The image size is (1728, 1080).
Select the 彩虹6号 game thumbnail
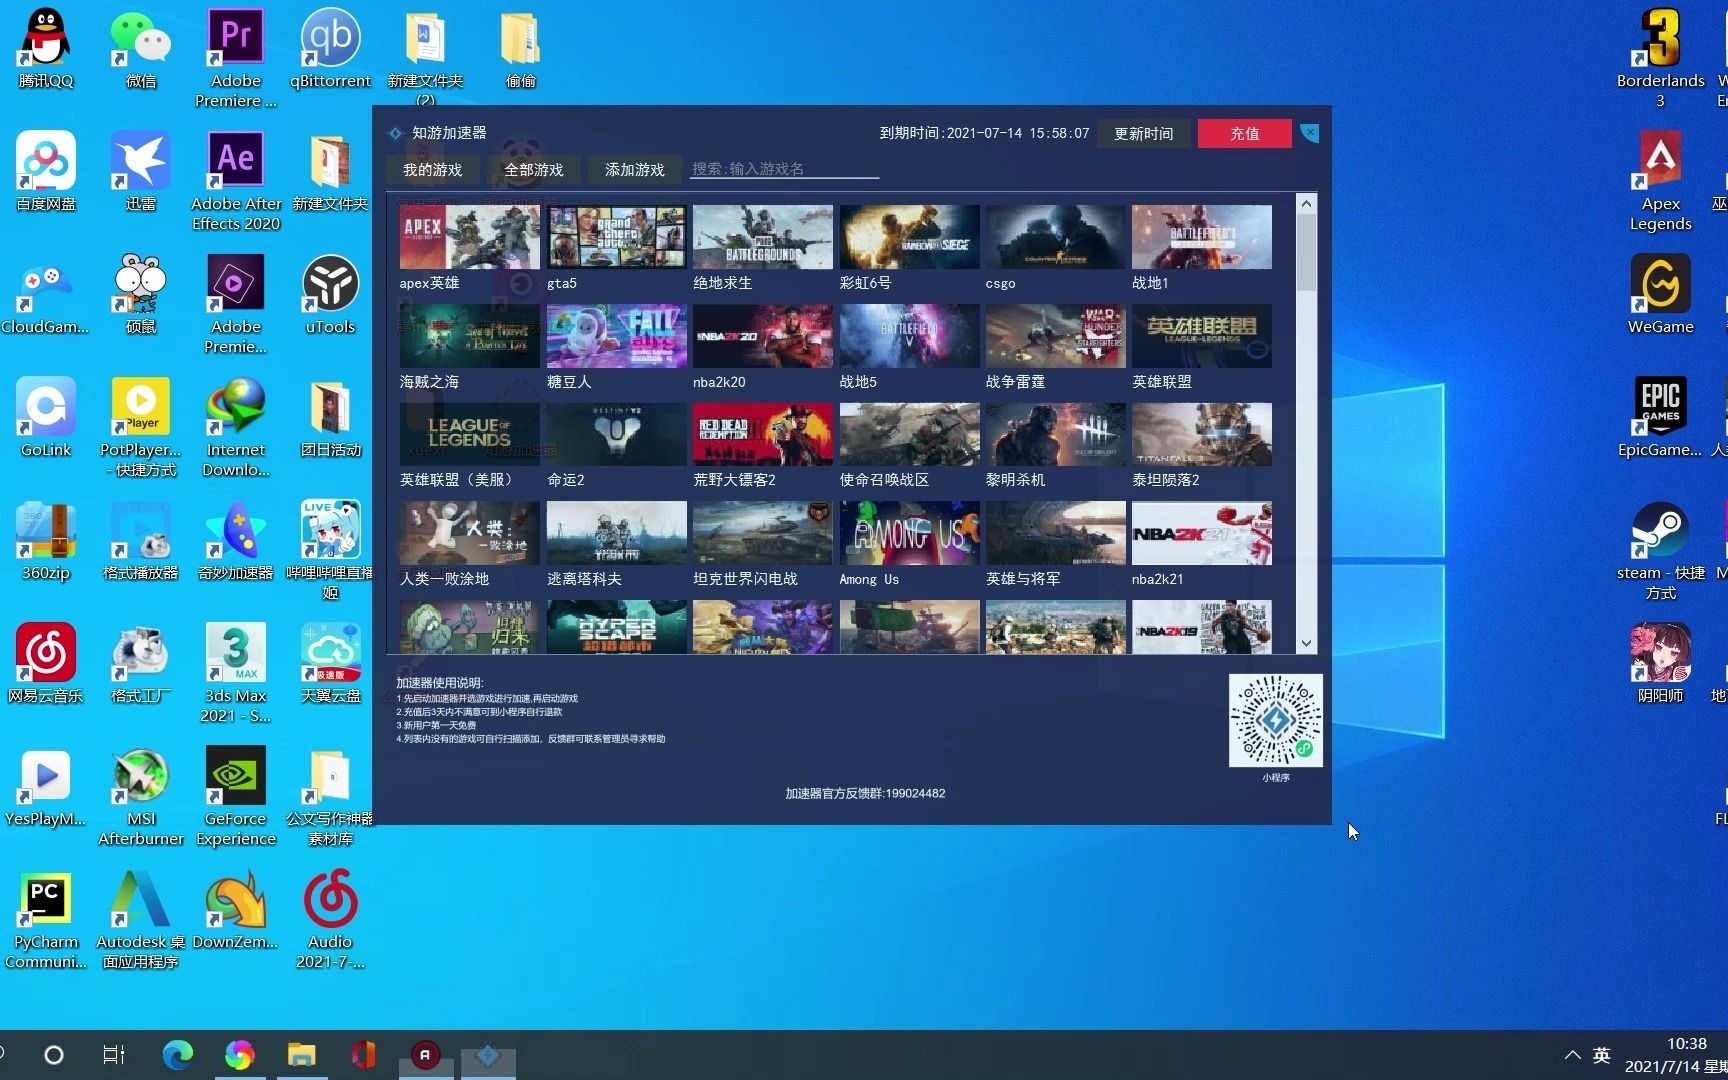[909, 237]
